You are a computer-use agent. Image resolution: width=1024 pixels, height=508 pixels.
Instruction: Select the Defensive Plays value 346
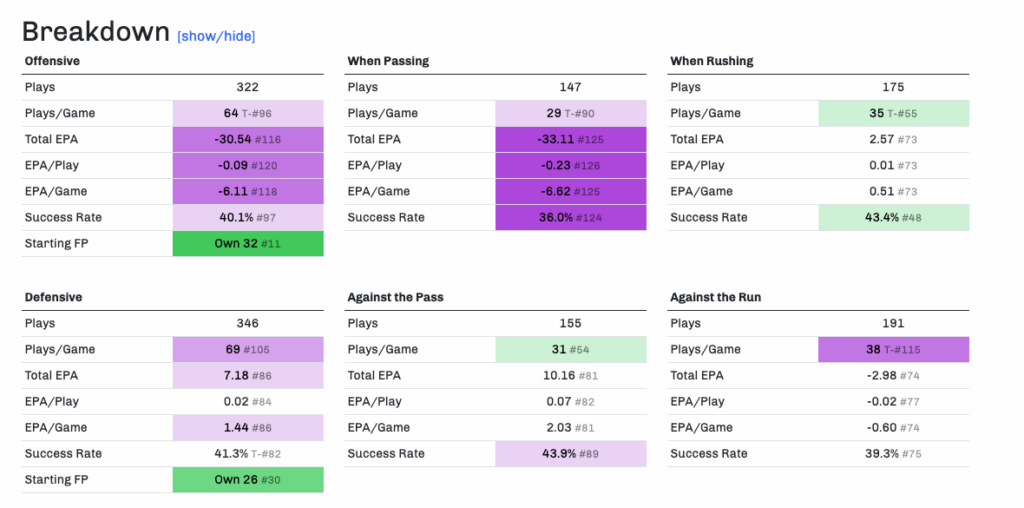[248, 323]
